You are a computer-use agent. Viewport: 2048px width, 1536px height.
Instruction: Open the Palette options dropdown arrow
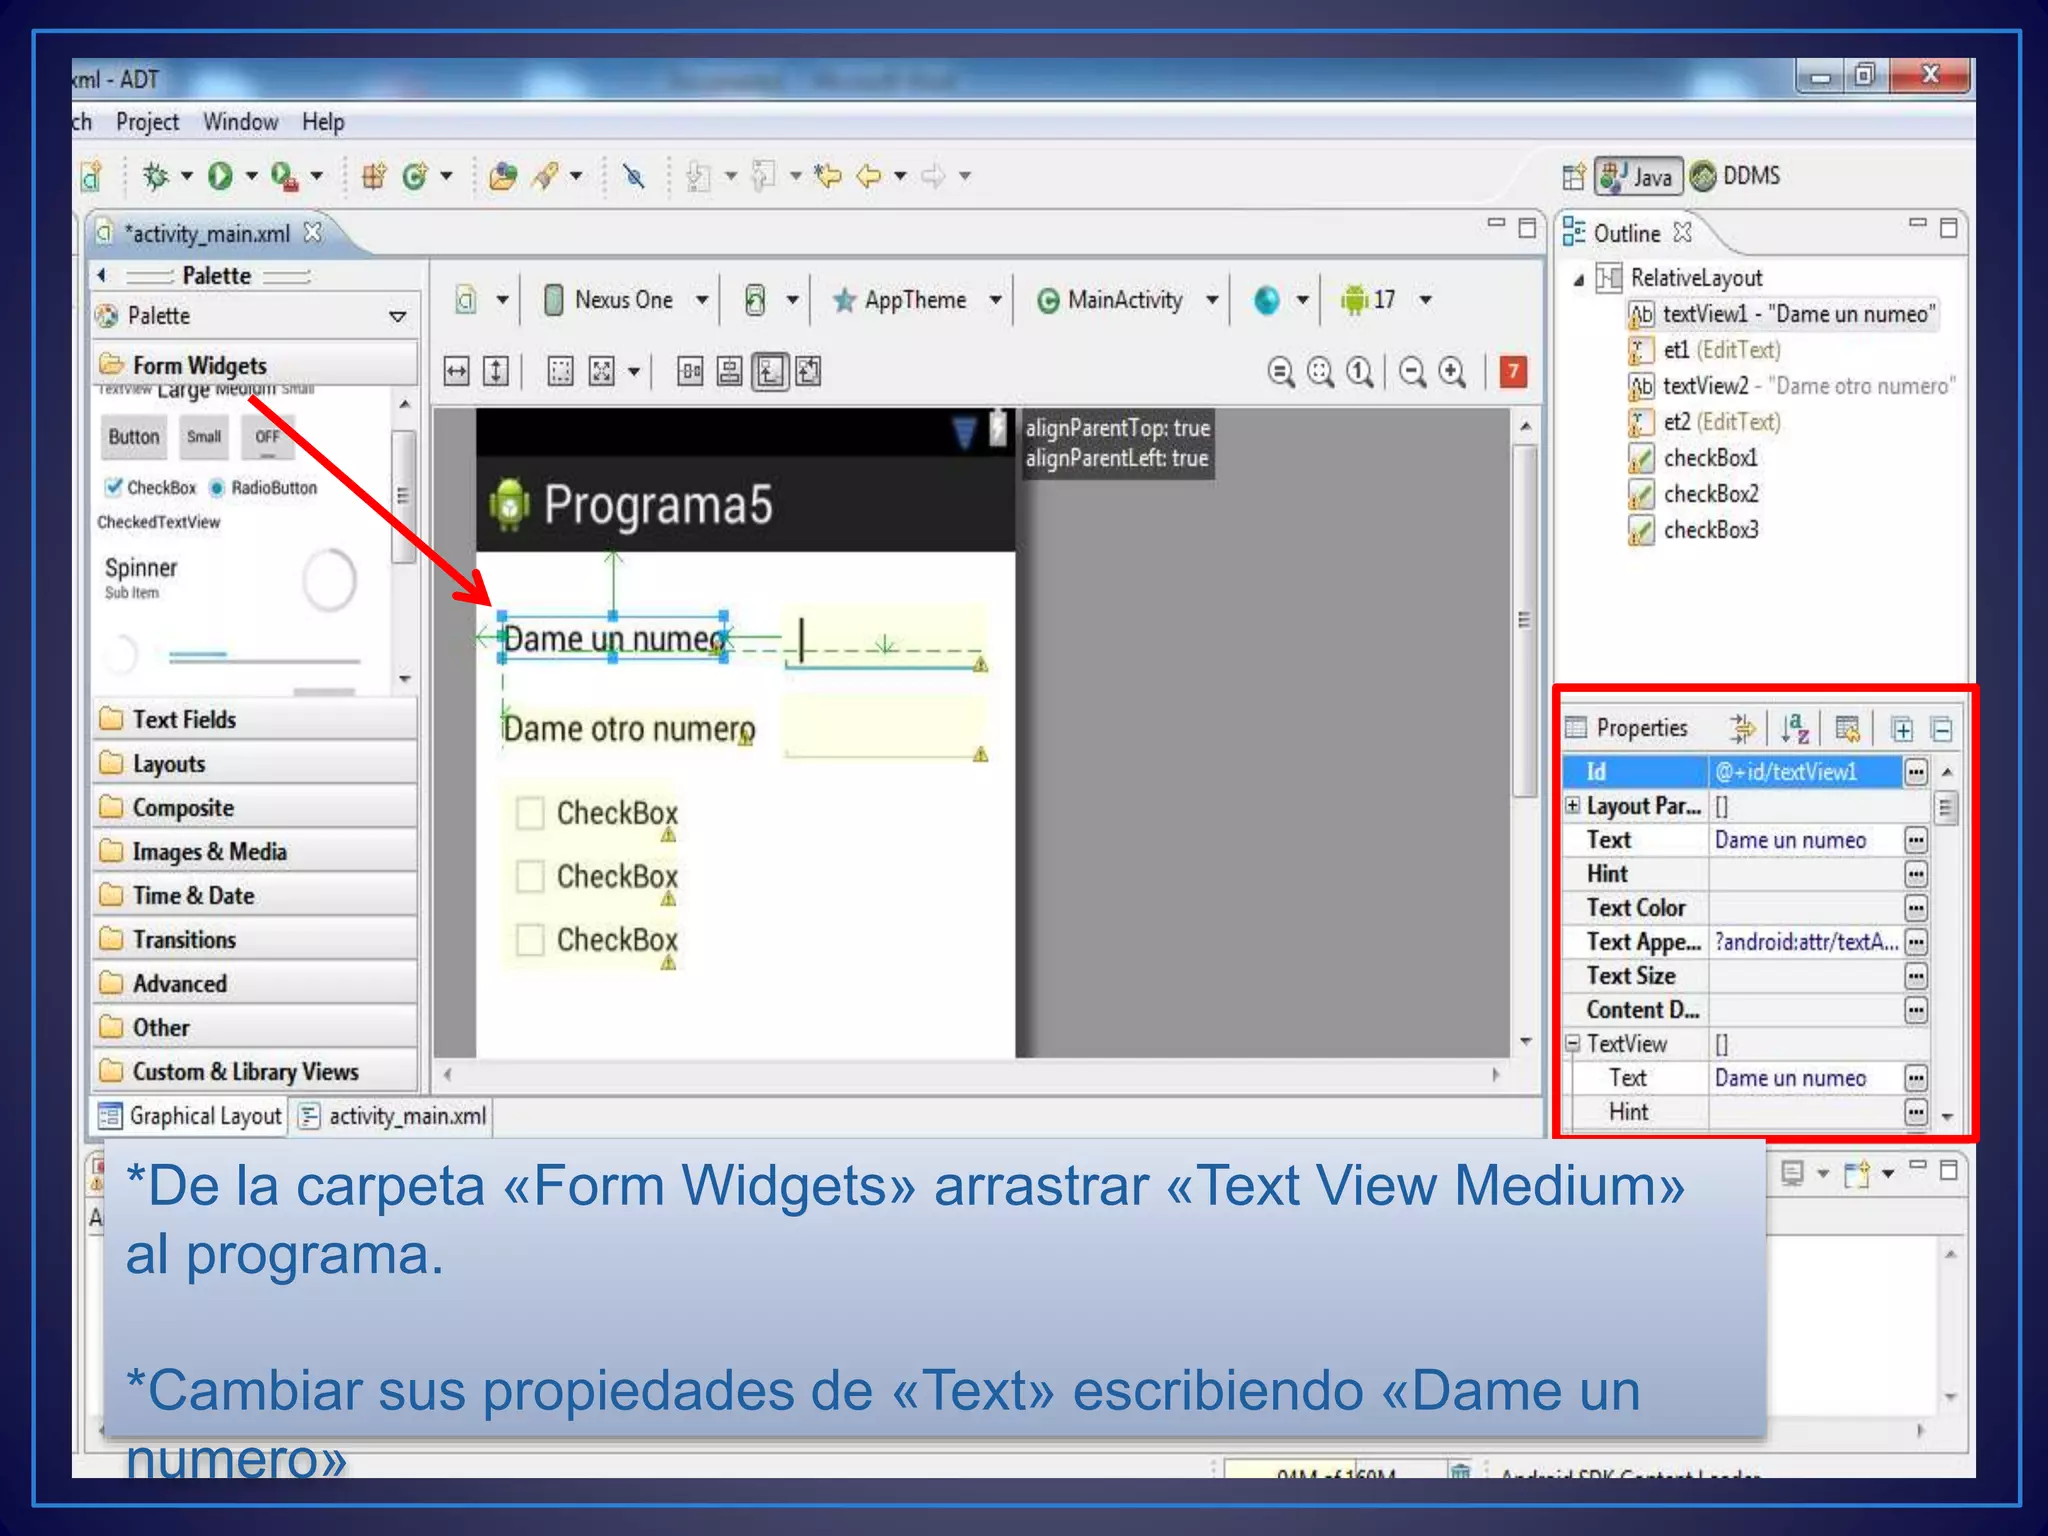point(397,316)
